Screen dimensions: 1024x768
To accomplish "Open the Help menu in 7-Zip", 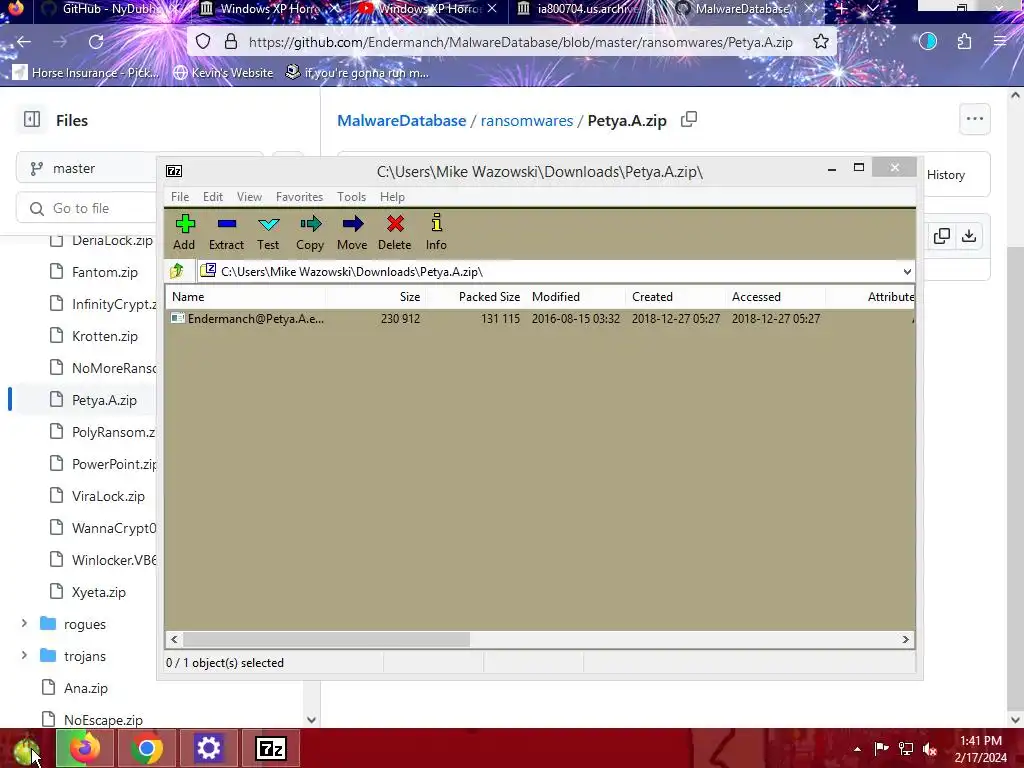I will click(392, 197).
